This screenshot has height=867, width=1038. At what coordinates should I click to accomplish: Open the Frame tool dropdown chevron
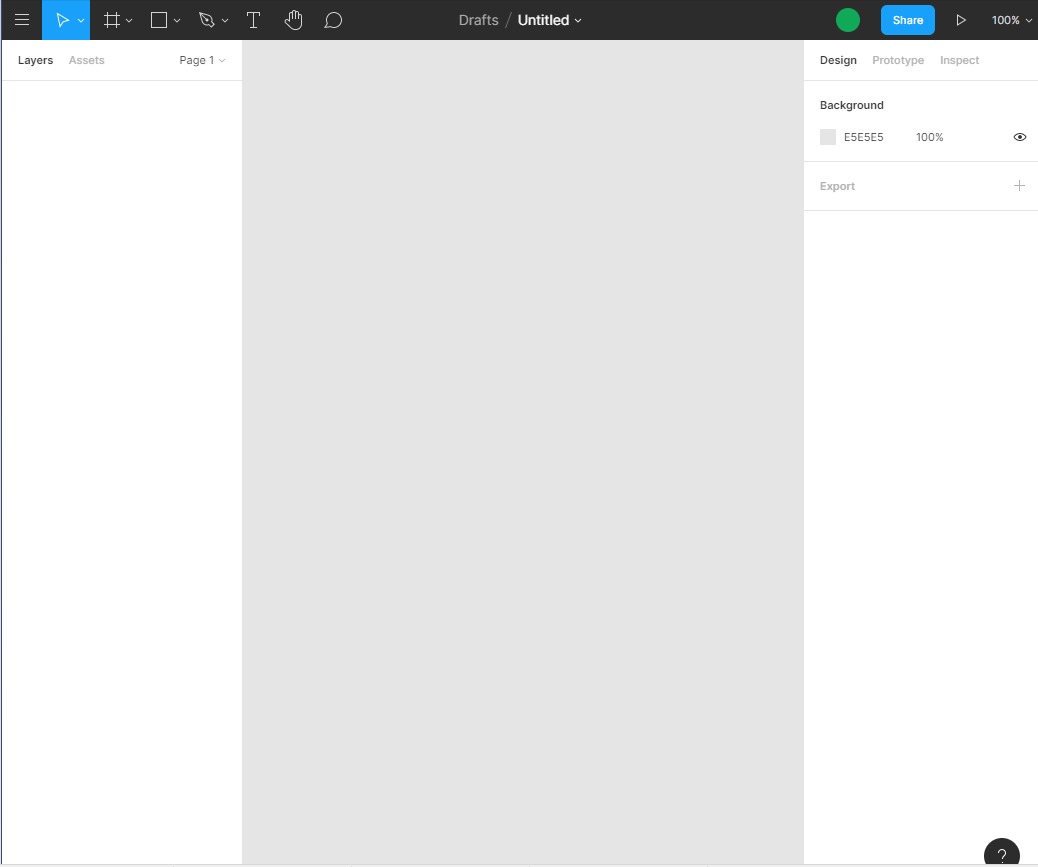pyautogui.click(x=129, y=21)
